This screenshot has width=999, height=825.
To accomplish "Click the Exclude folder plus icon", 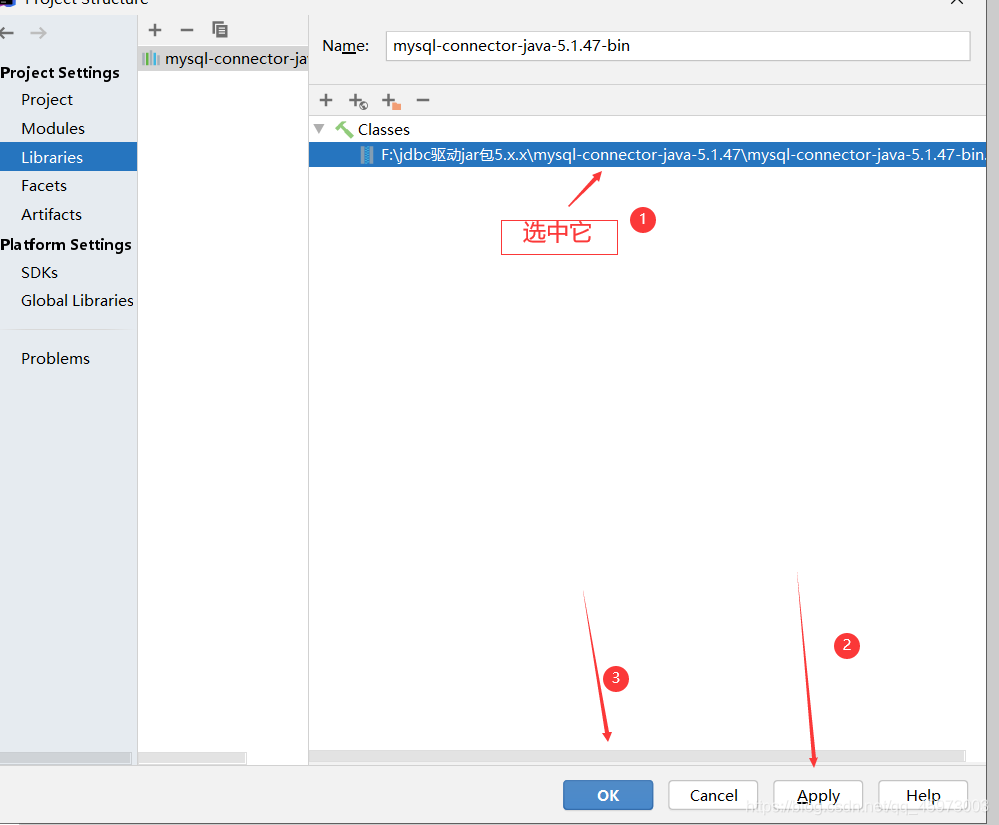I will (391, 101).
